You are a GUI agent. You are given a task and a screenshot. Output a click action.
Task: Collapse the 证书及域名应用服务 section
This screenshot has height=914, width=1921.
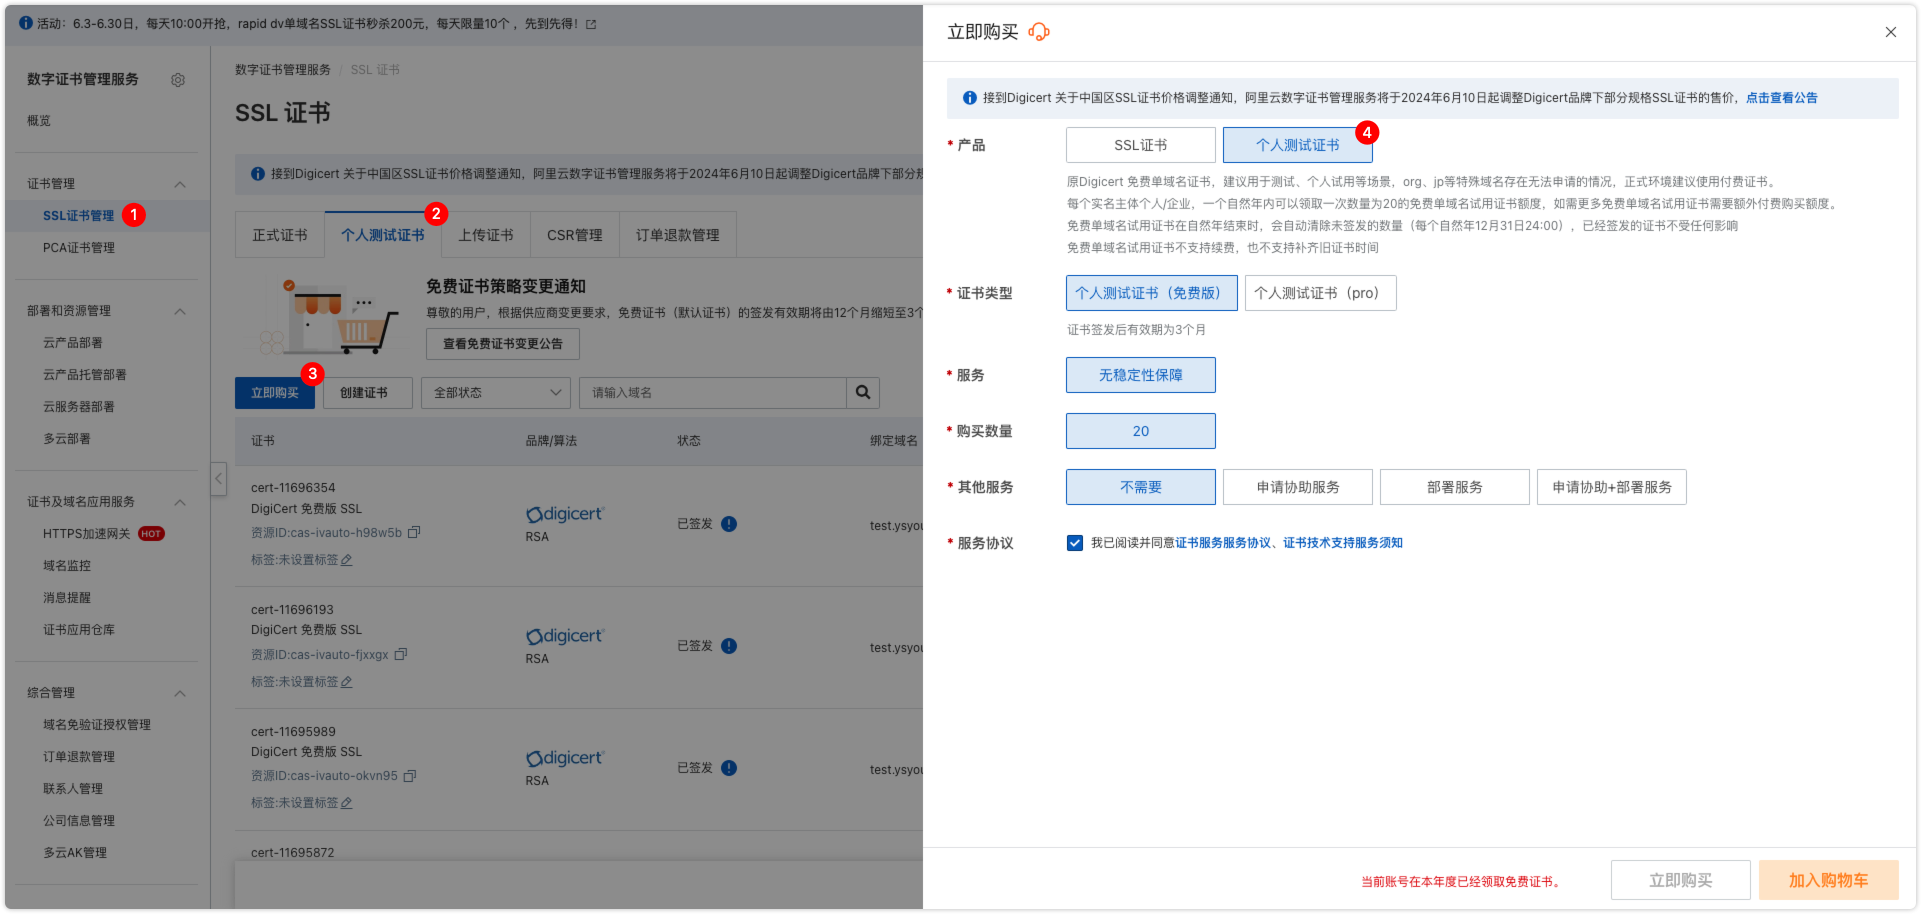(x=180, y=502)
